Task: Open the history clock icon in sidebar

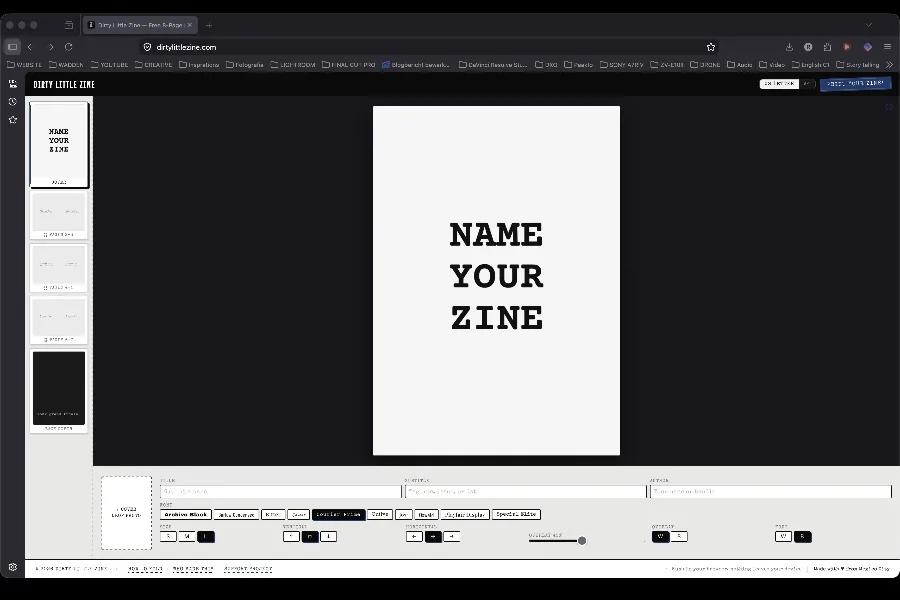Action: [x=13, y=102]
